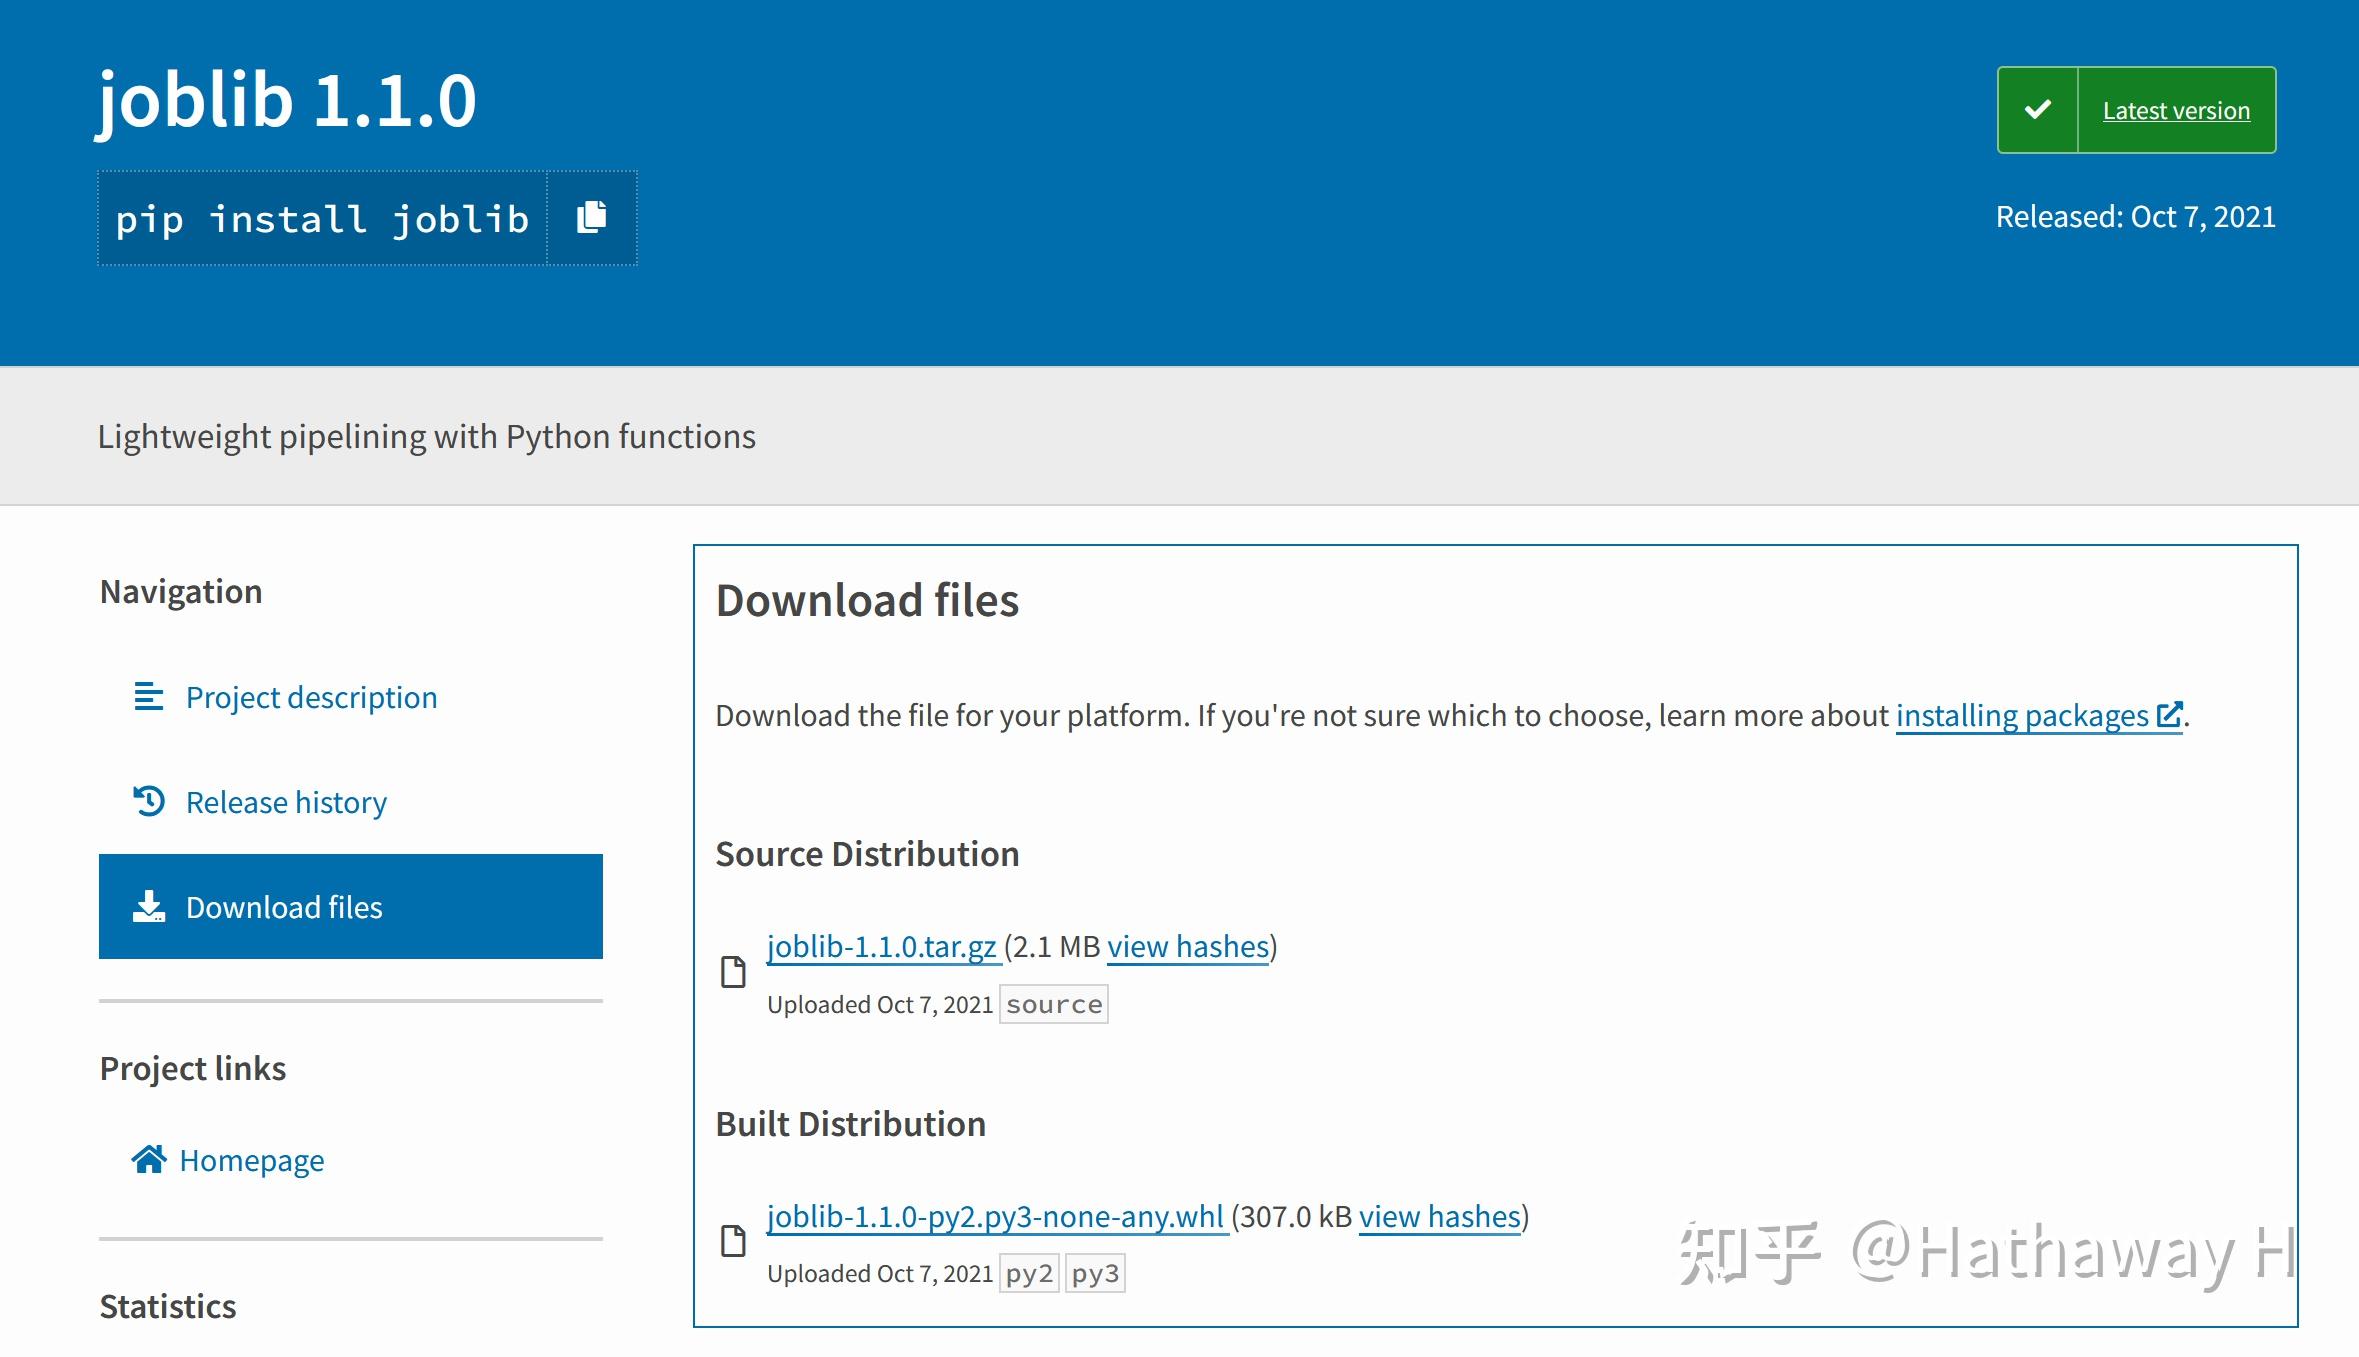The width and height of the screenshot is (2359, 1357).
Task: Select the Download files navigation entry
Action: coord(283,906)
